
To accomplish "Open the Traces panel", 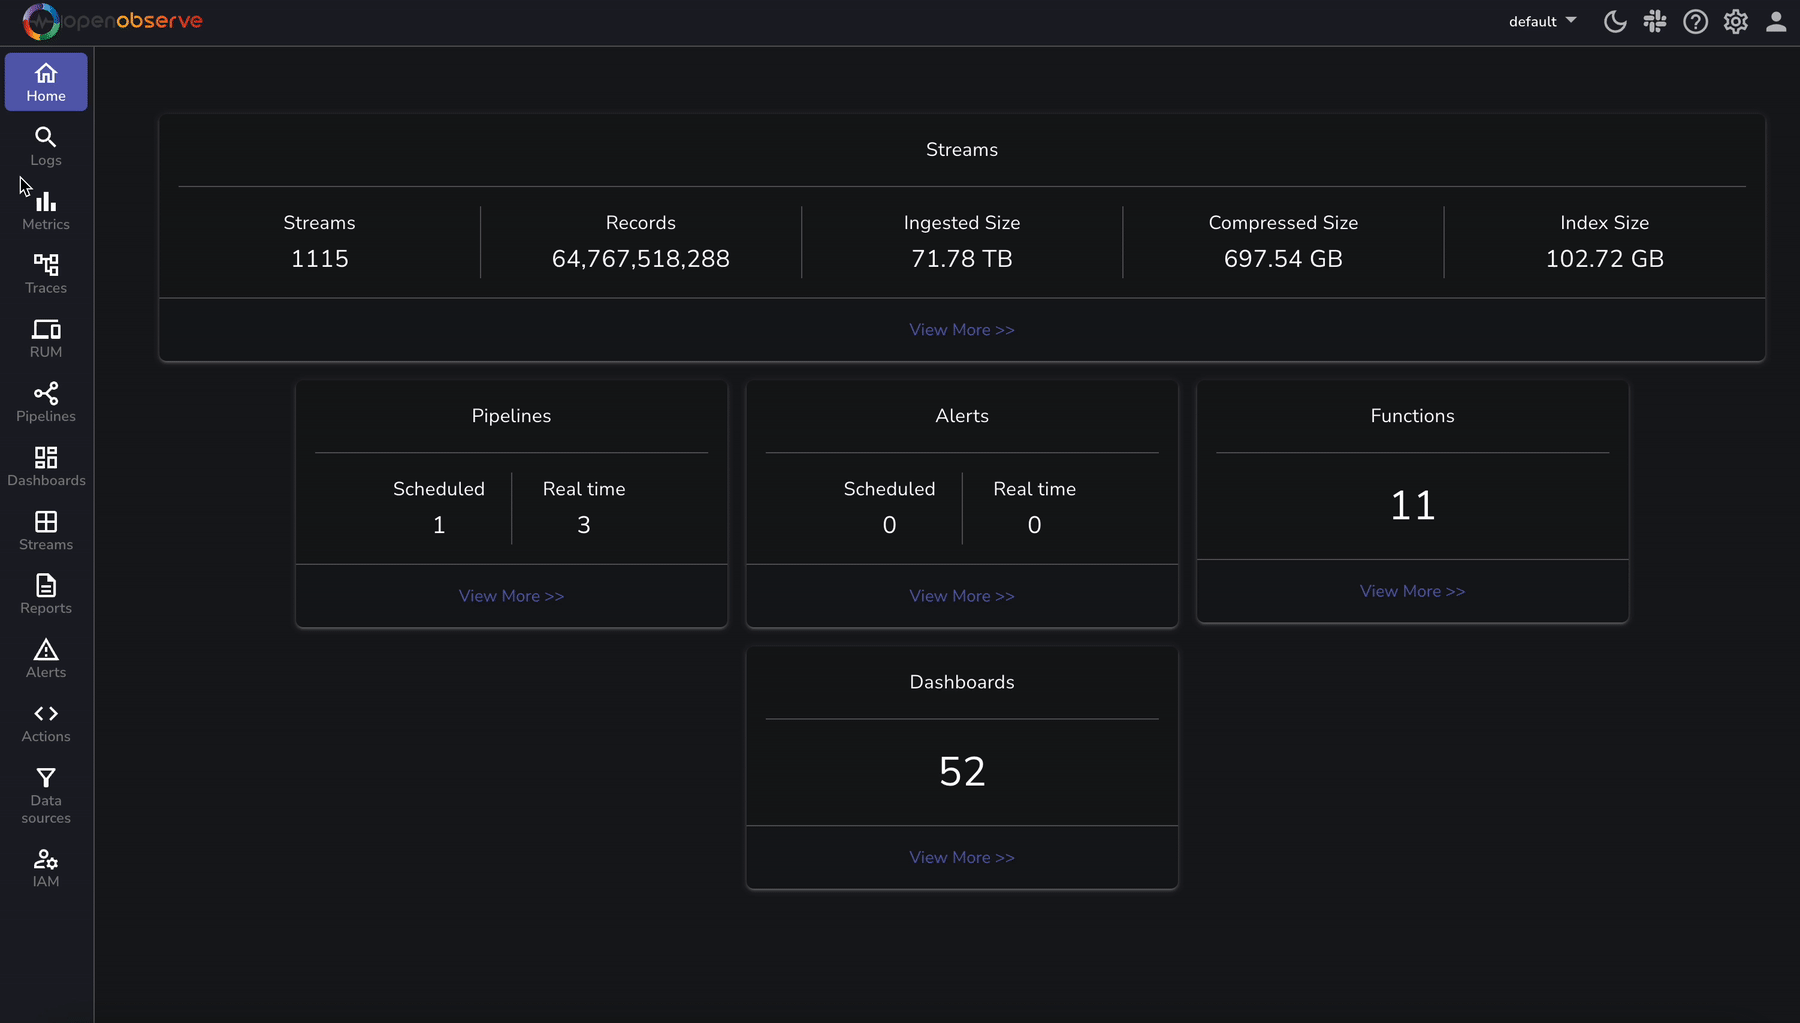I will 45,273.
